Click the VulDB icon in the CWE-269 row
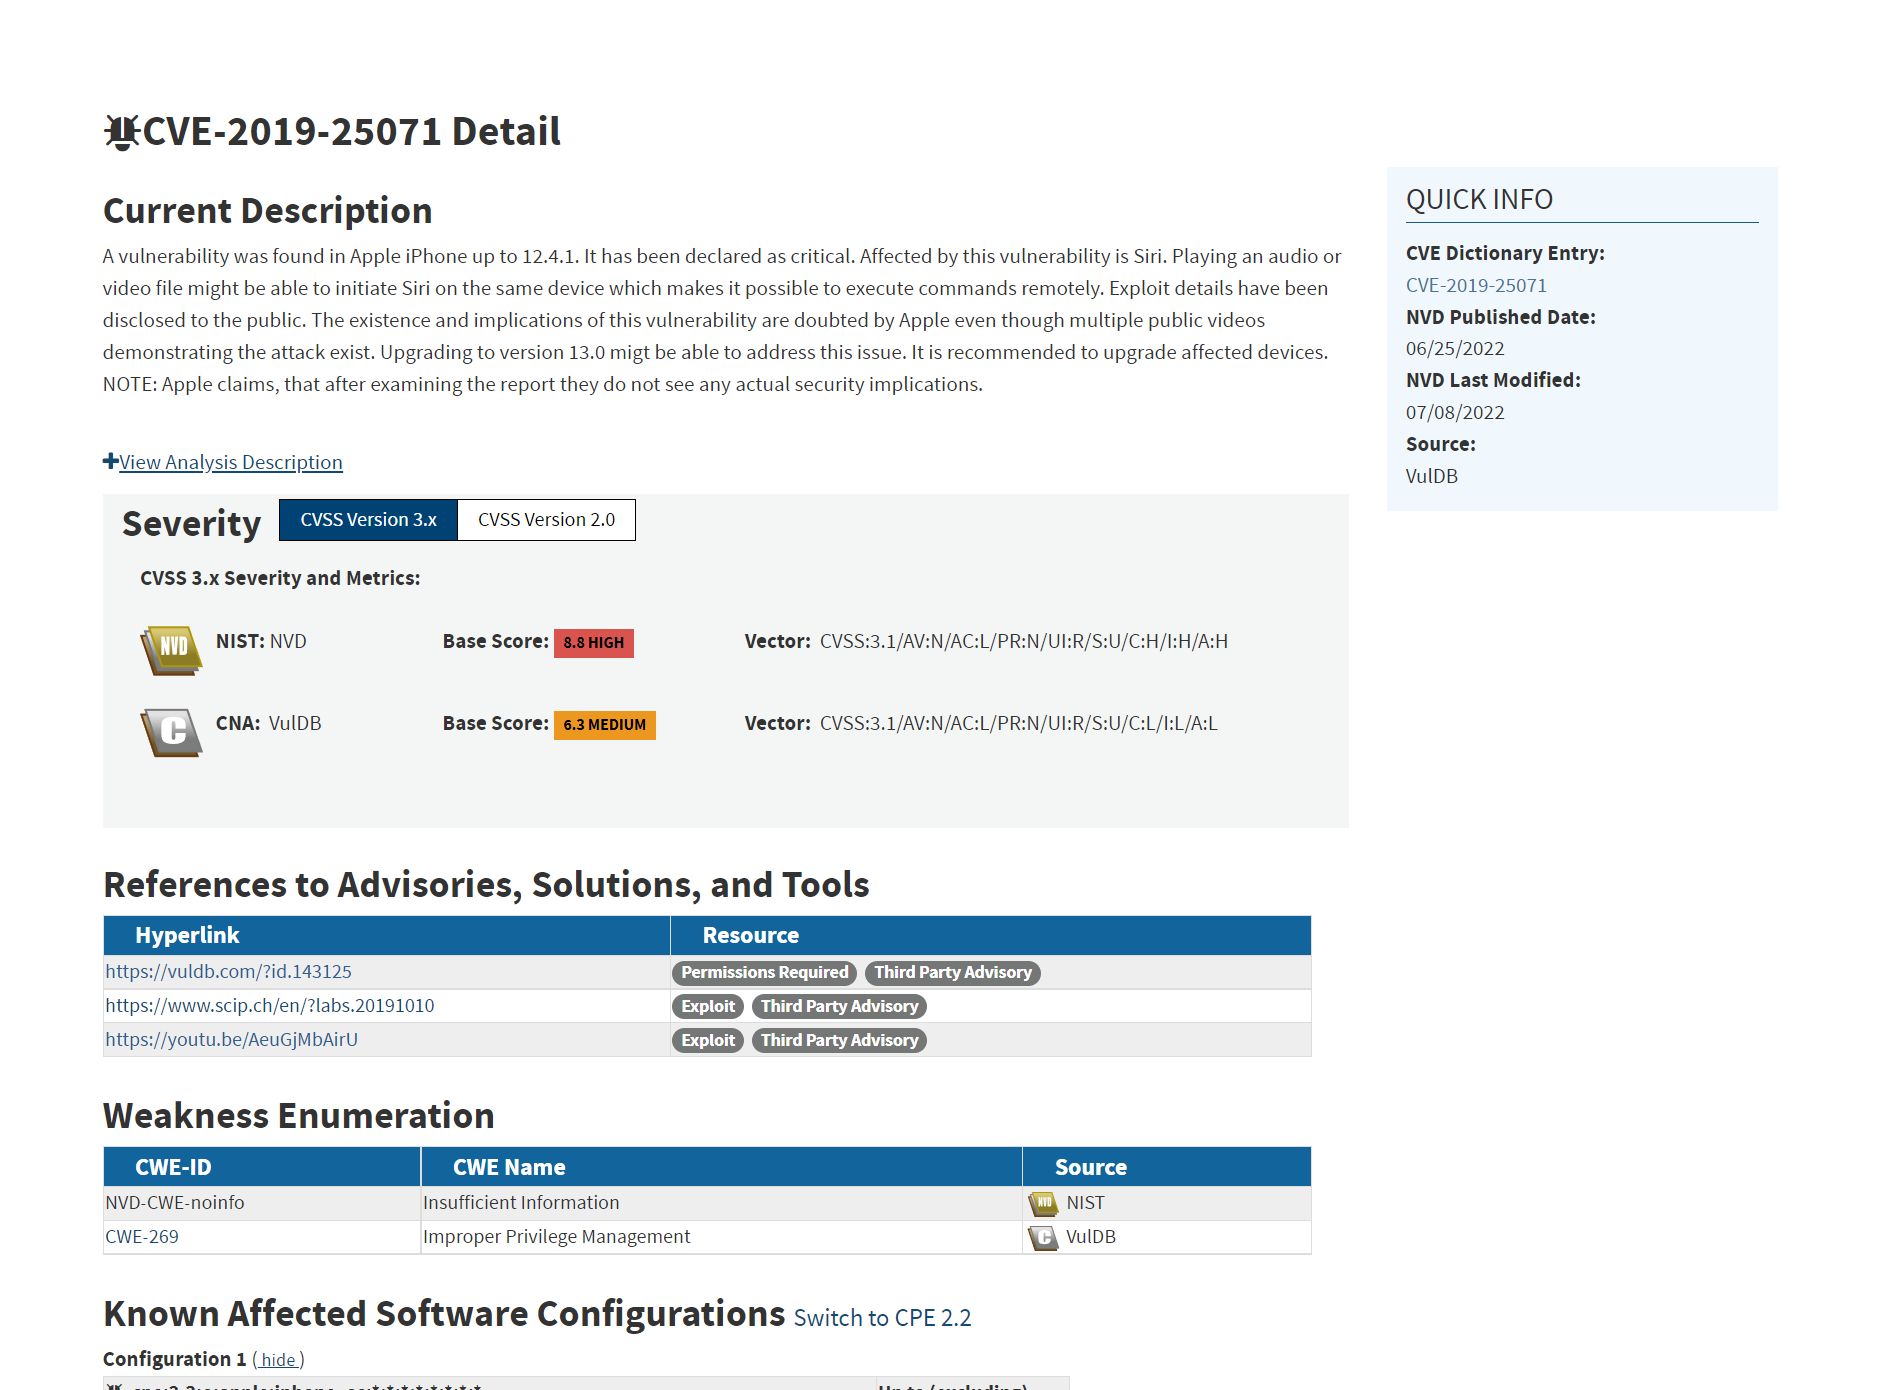The height and width of the screenshot is (1390, 1880). point(1043,1237)
